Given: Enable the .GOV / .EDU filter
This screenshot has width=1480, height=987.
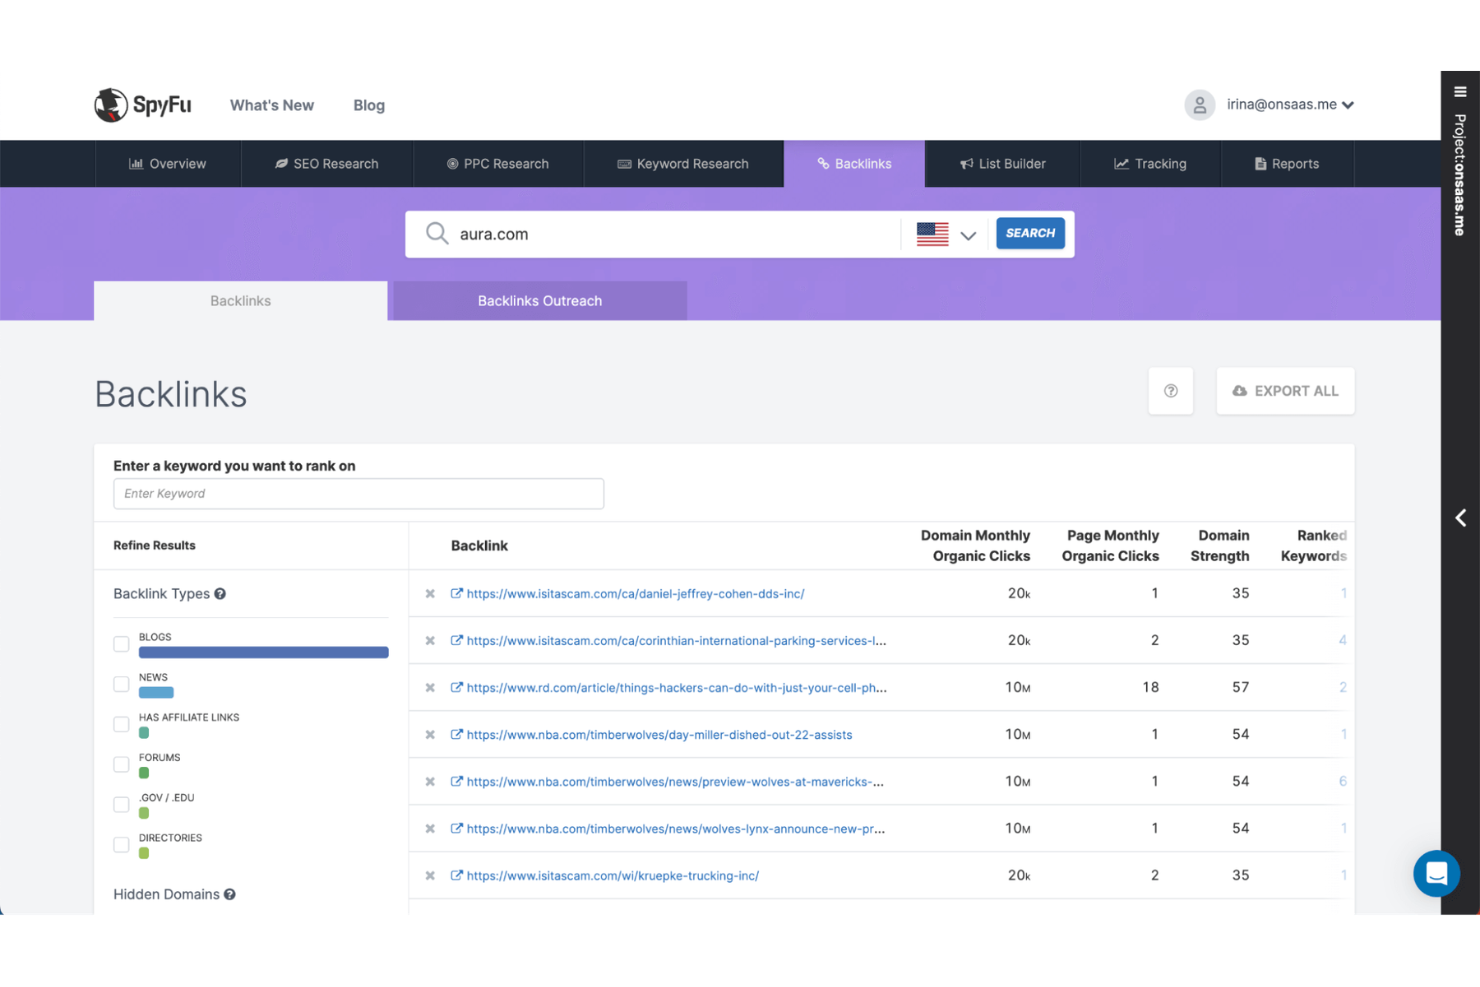Looking at the screenshot, I should (121, 804).
